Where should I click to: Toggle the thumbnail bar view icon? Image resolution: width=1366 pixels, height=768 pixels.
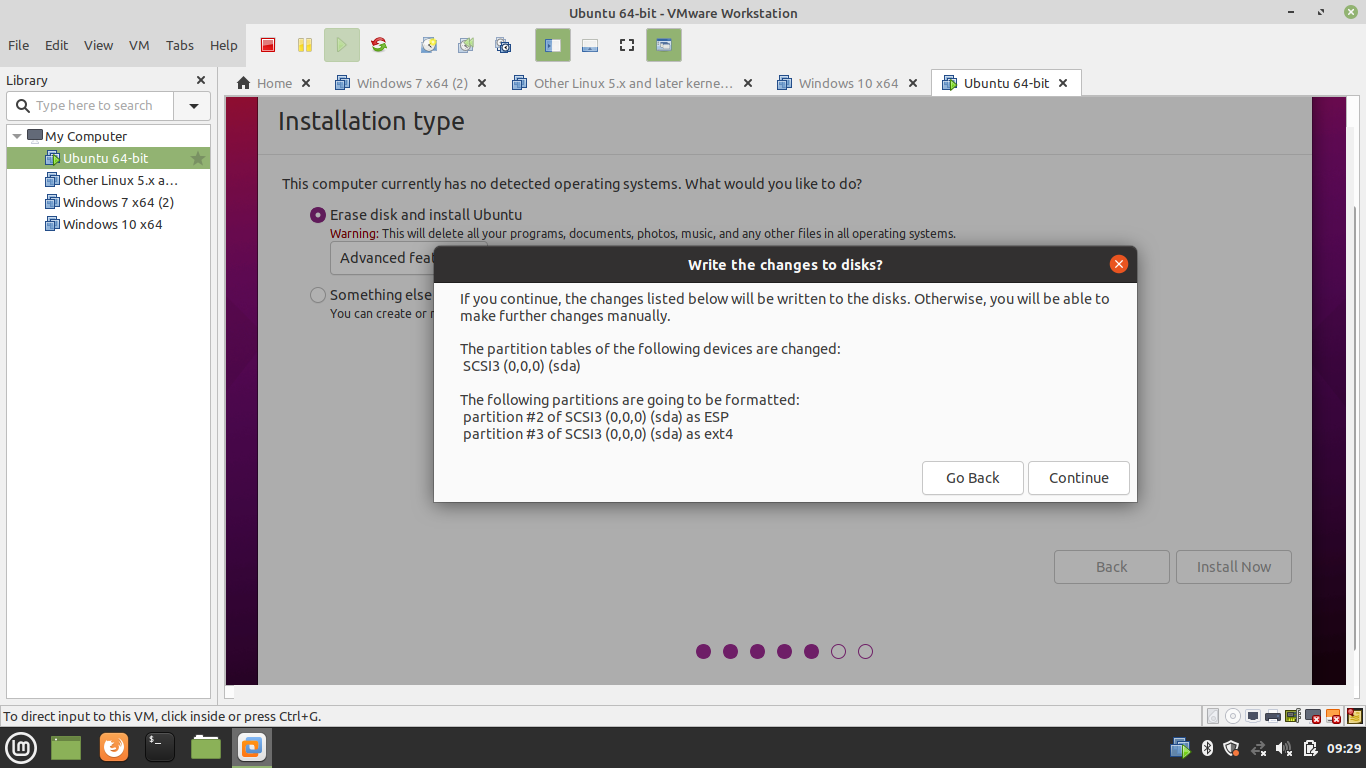pyautogui.click(x=590, y=45)
